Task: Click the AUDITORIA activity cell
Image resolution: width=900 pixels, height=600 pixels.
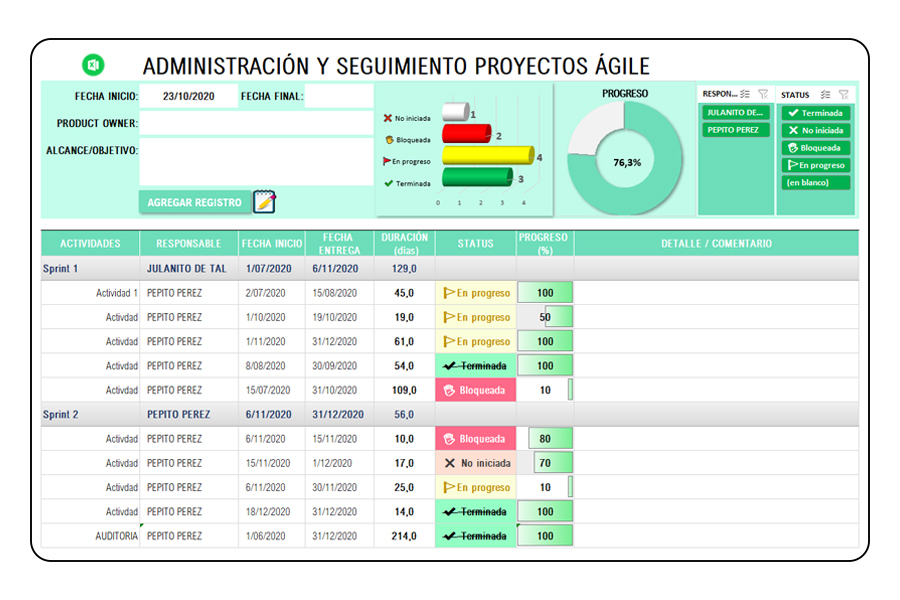Action: click(90, 536)
